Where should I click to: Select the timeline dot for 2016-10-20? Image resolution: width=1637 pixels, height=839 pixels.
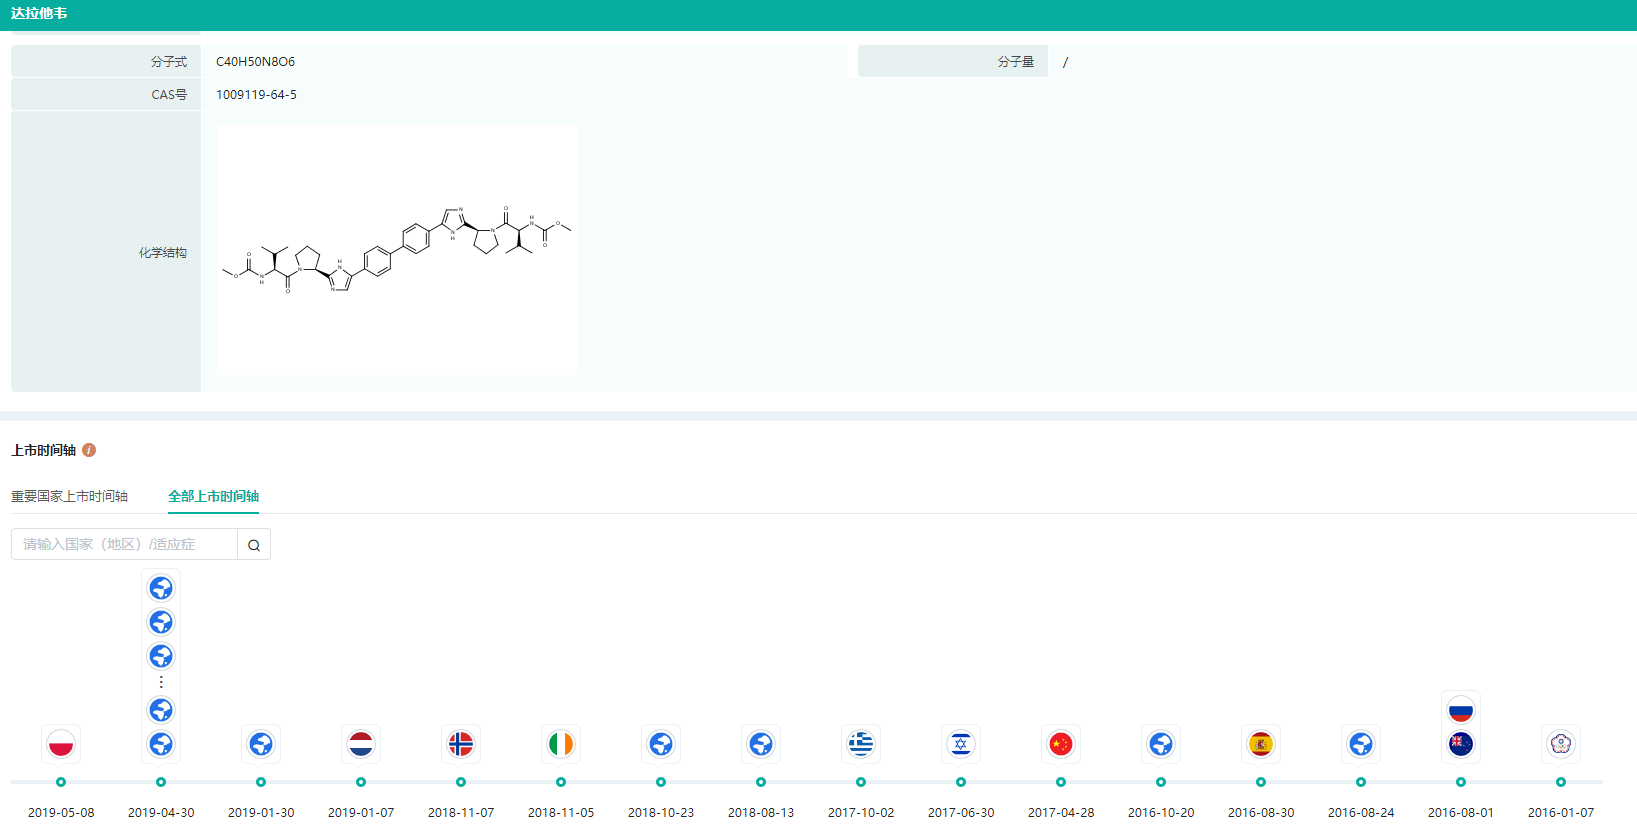[1161, 782]
